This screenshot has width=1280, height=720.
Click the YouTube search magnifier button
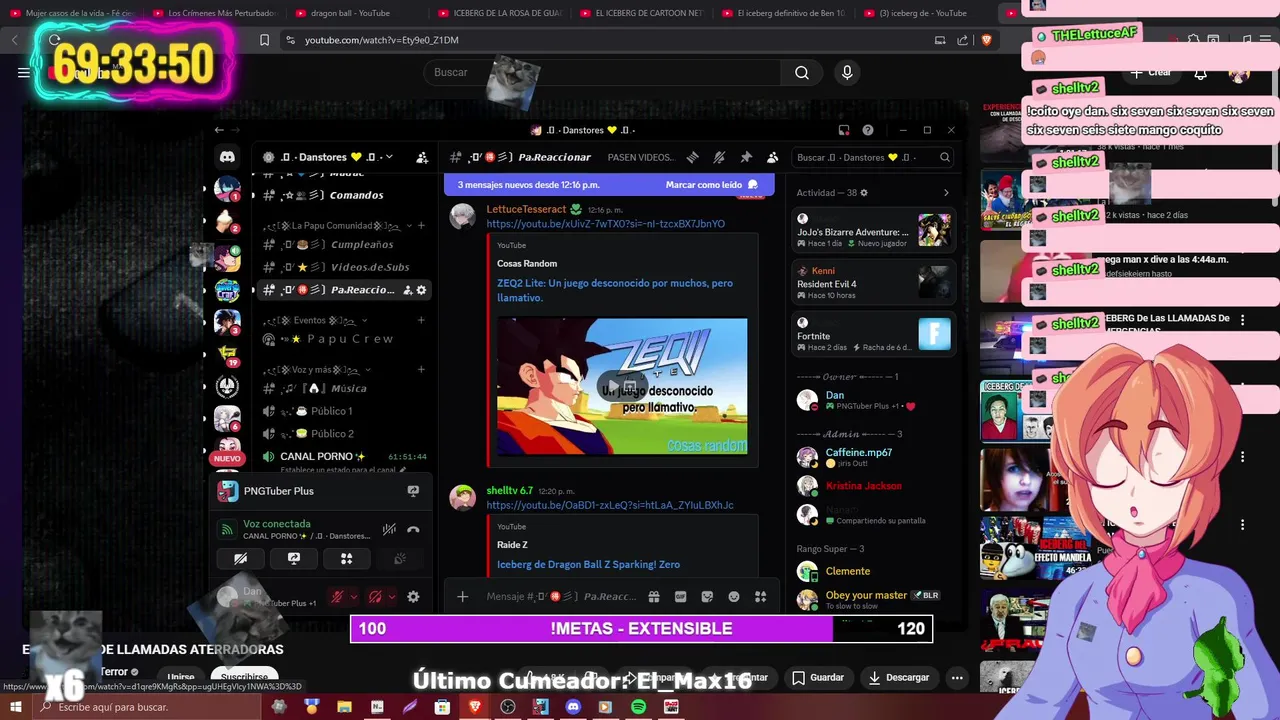click(802, 72)
